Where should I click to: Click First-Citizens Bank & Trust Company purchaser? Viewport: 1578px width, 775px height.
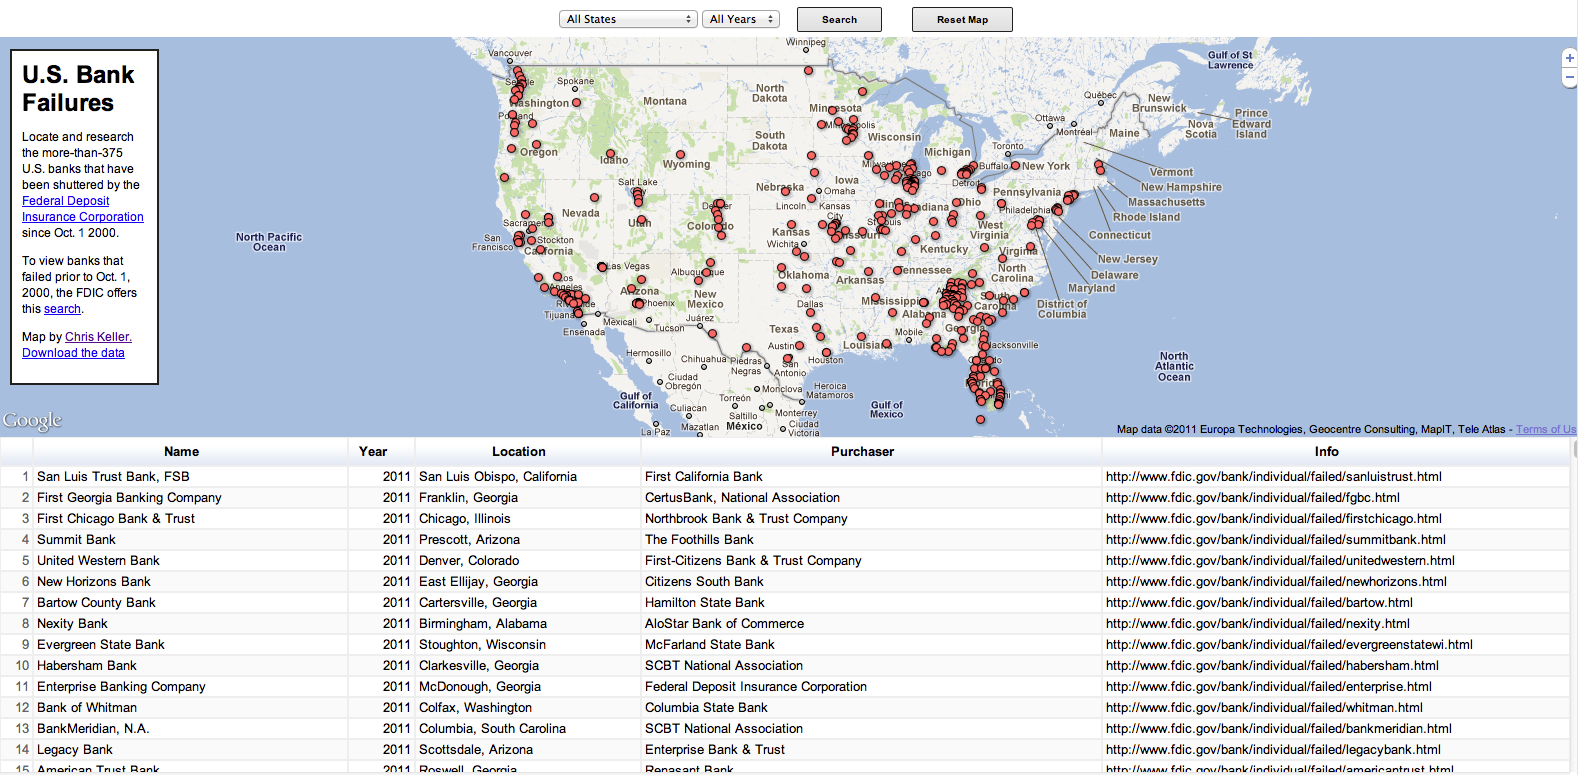[x=753, y=561]
